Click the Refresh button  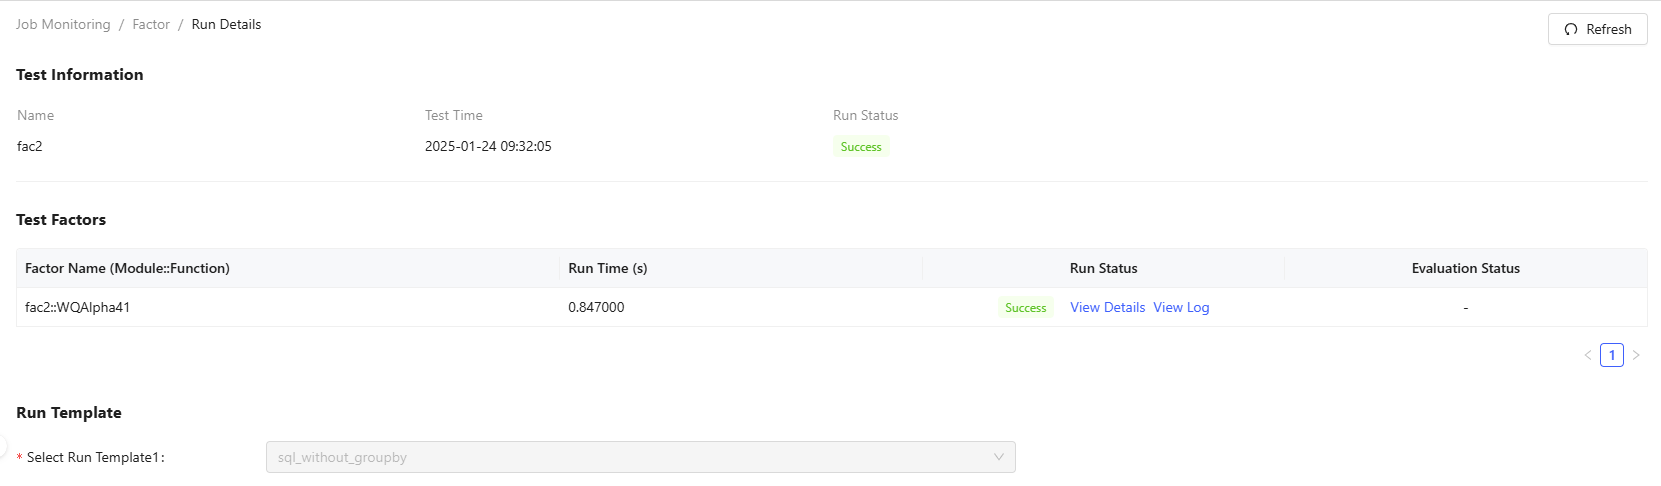coord(1597,29)
